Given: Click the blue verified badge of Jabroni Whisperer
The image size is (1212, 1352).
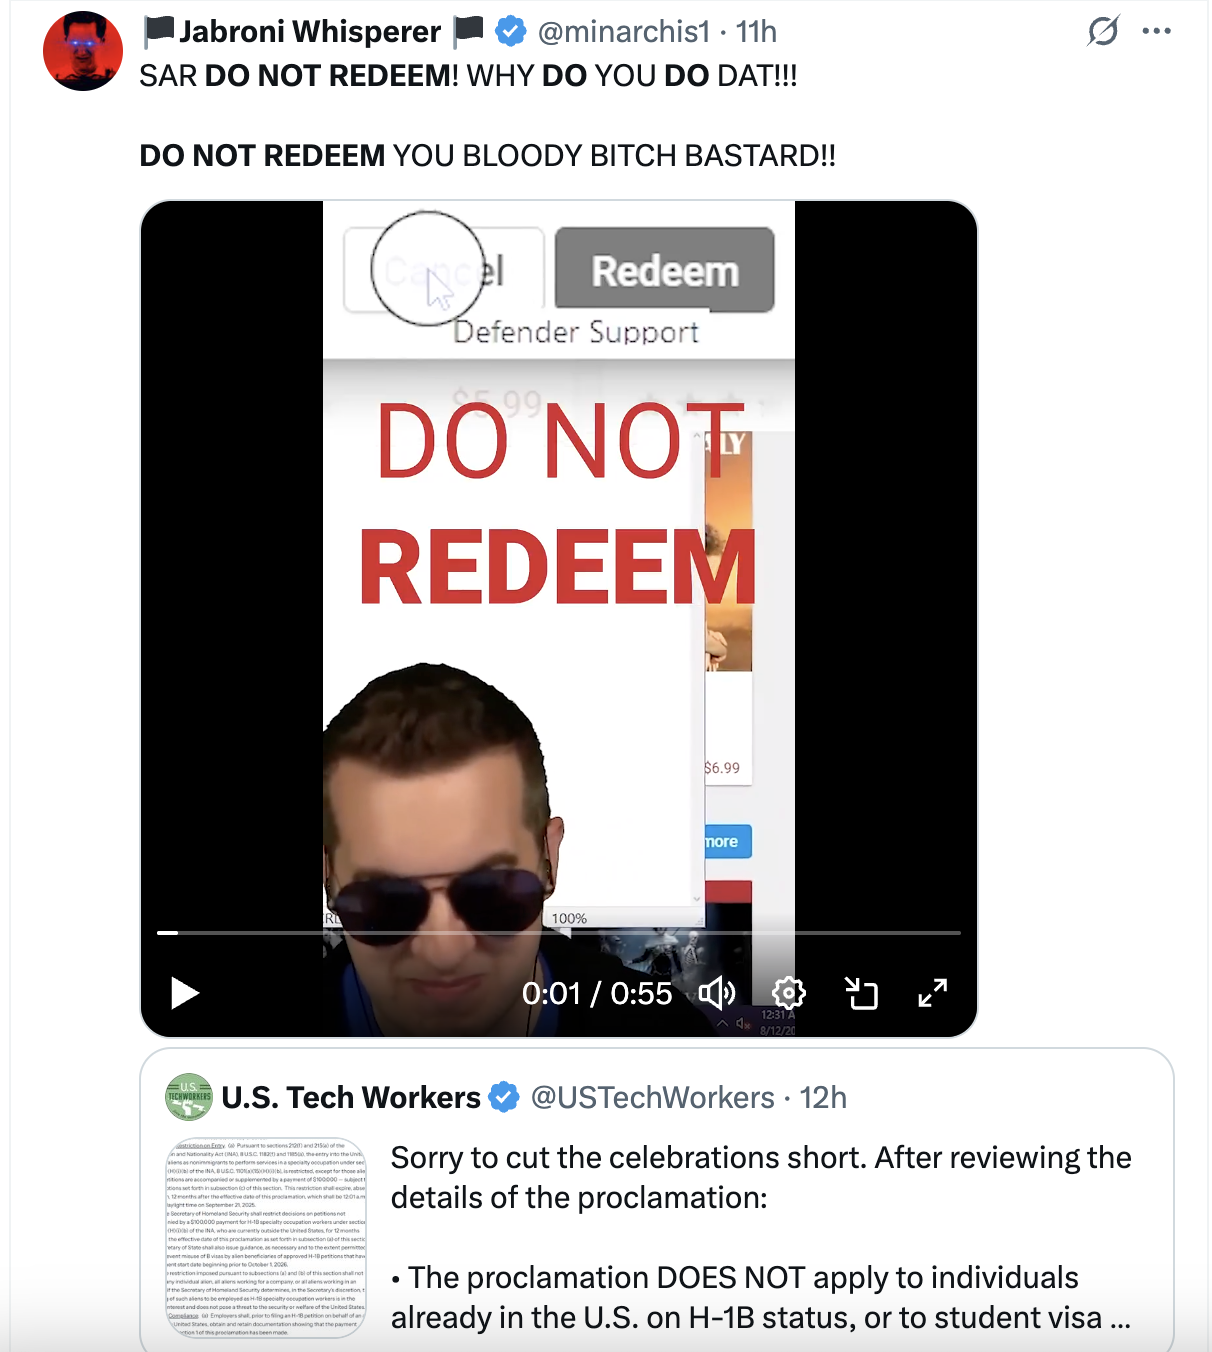Looking at the screenshot, I should click(511, 31).
